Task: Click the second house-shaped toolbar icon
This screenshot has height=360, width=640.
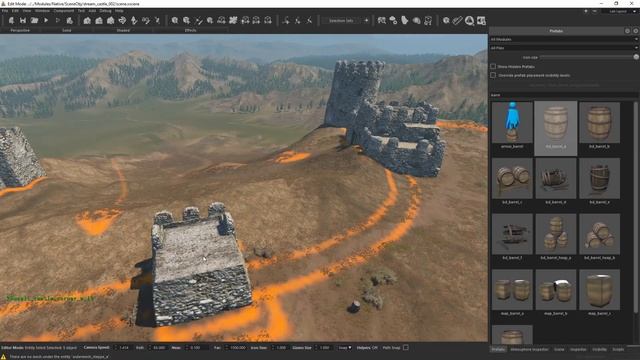Action: tap(99, 20)
